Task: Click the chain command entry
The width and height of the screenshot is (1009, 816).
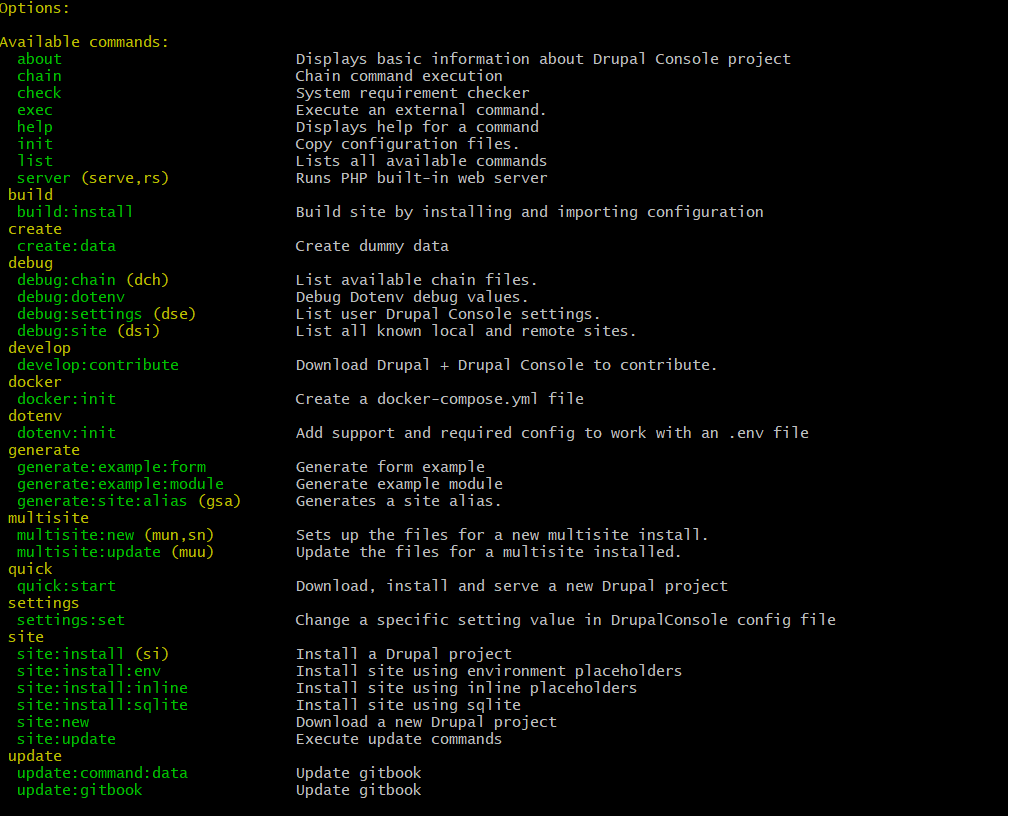Action: 39,75
